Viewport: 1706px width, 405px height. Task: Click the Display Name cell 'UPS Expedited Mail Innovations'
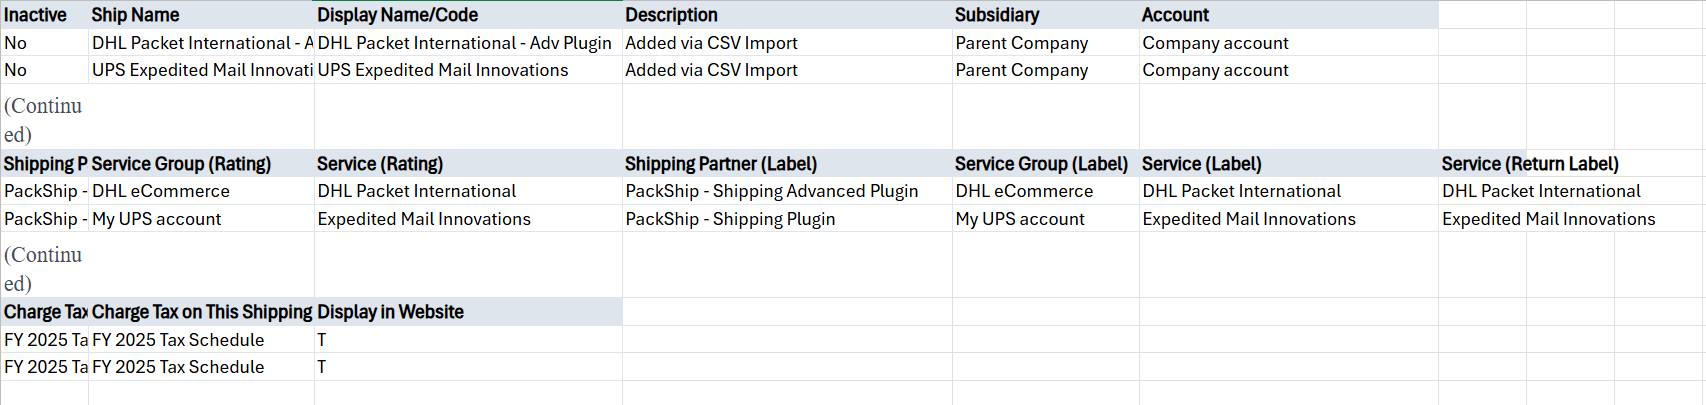(467, 70)
